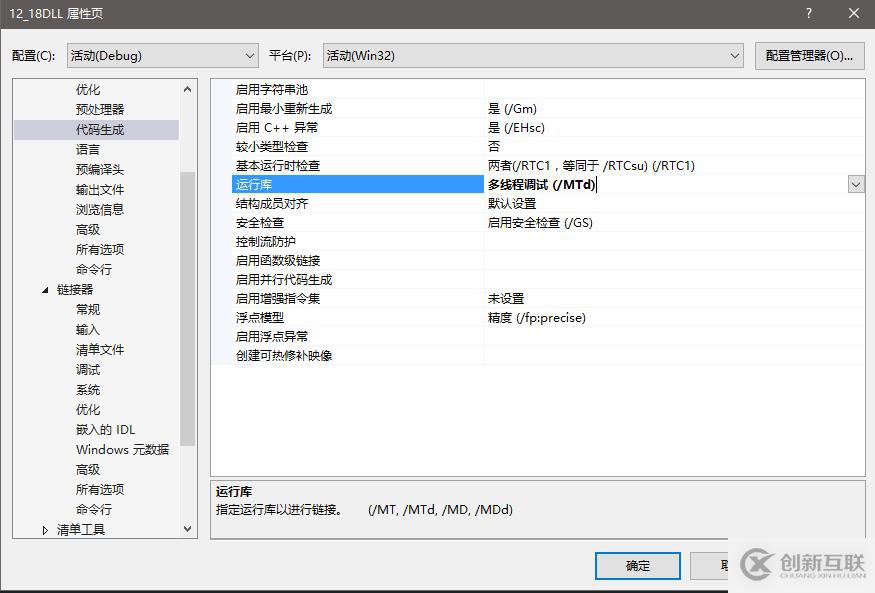Select 高级 under 链接器
The width and height of the screenshot is (875, 593).
[x=88, y=470]
